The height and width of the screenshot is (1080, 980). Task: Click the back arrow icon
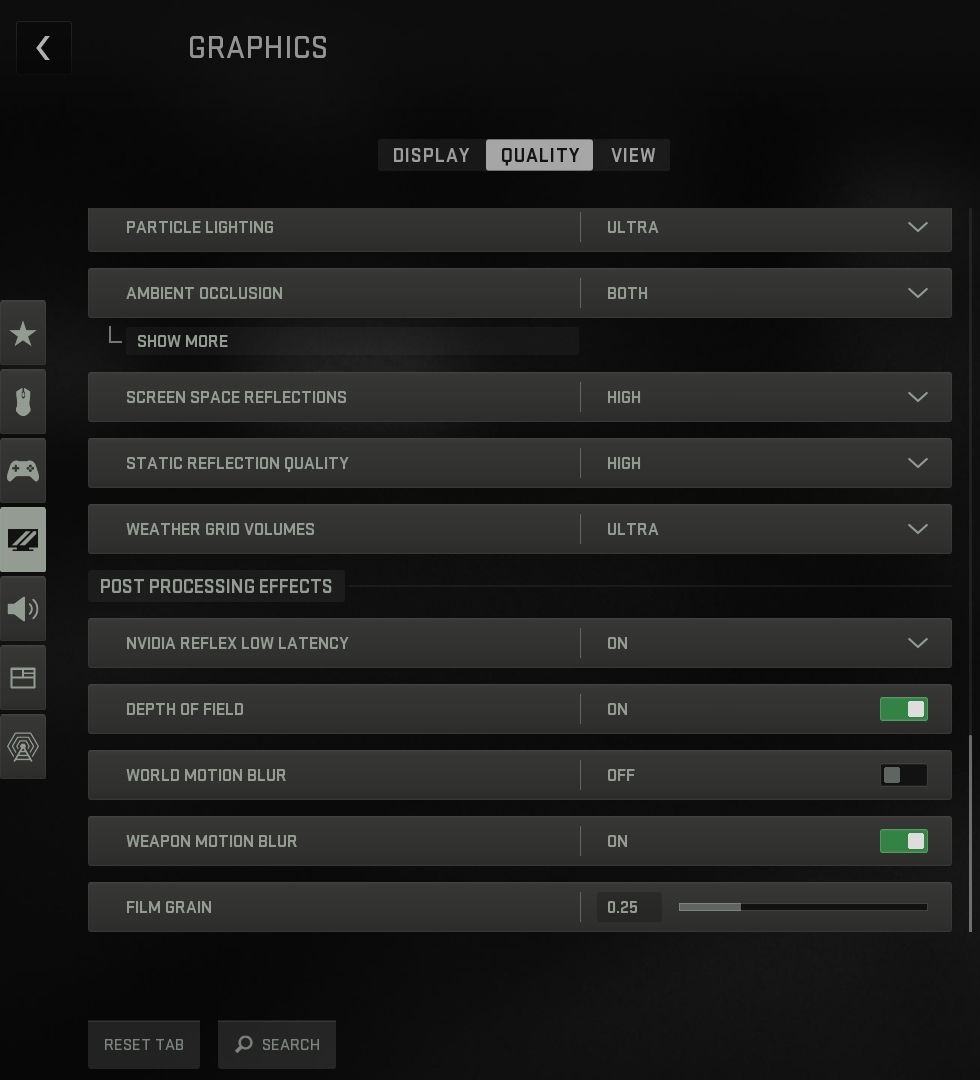click(x=43, y=48)
